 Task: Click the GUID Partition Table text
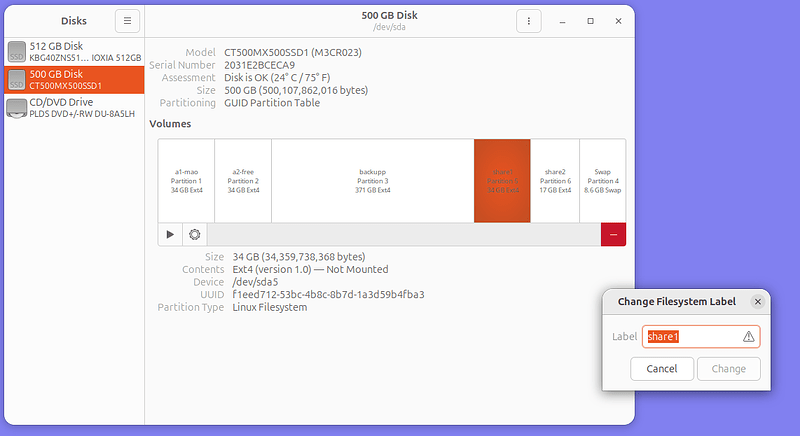pyautogui.click(x=272, y=103)
